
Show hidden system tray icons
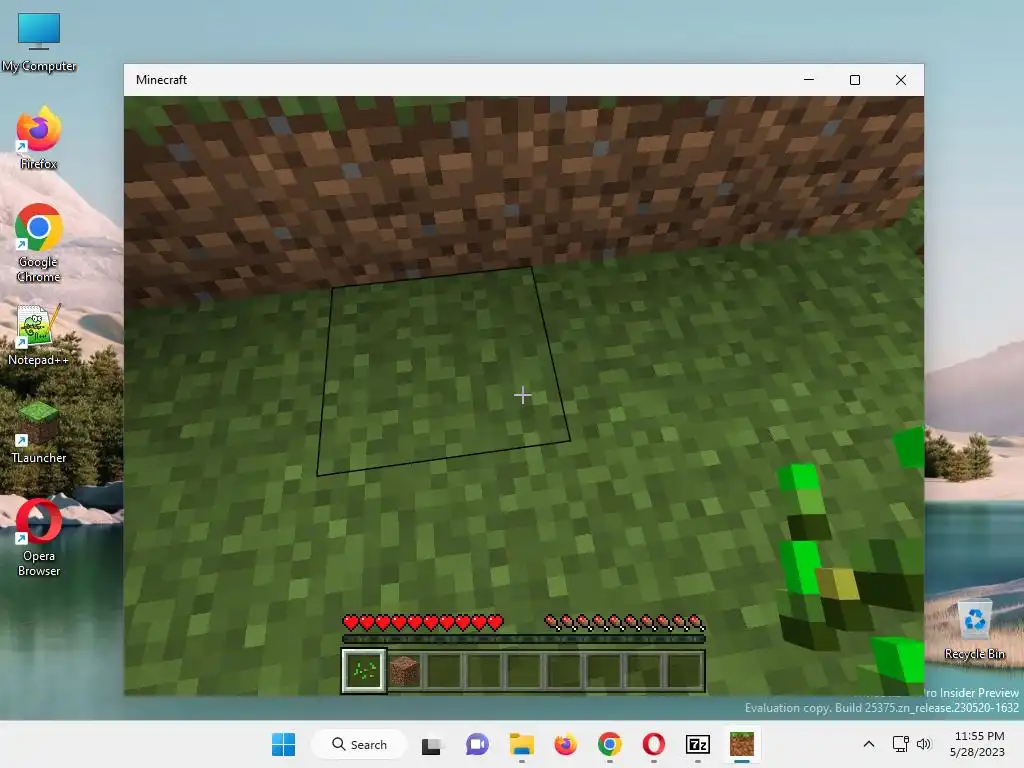(869, 744)
